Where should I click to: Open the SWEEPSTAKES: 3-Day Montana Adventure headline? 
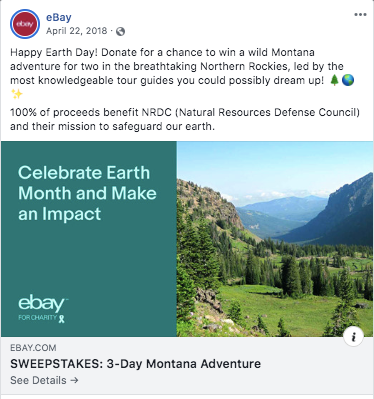tap(135, 364)
